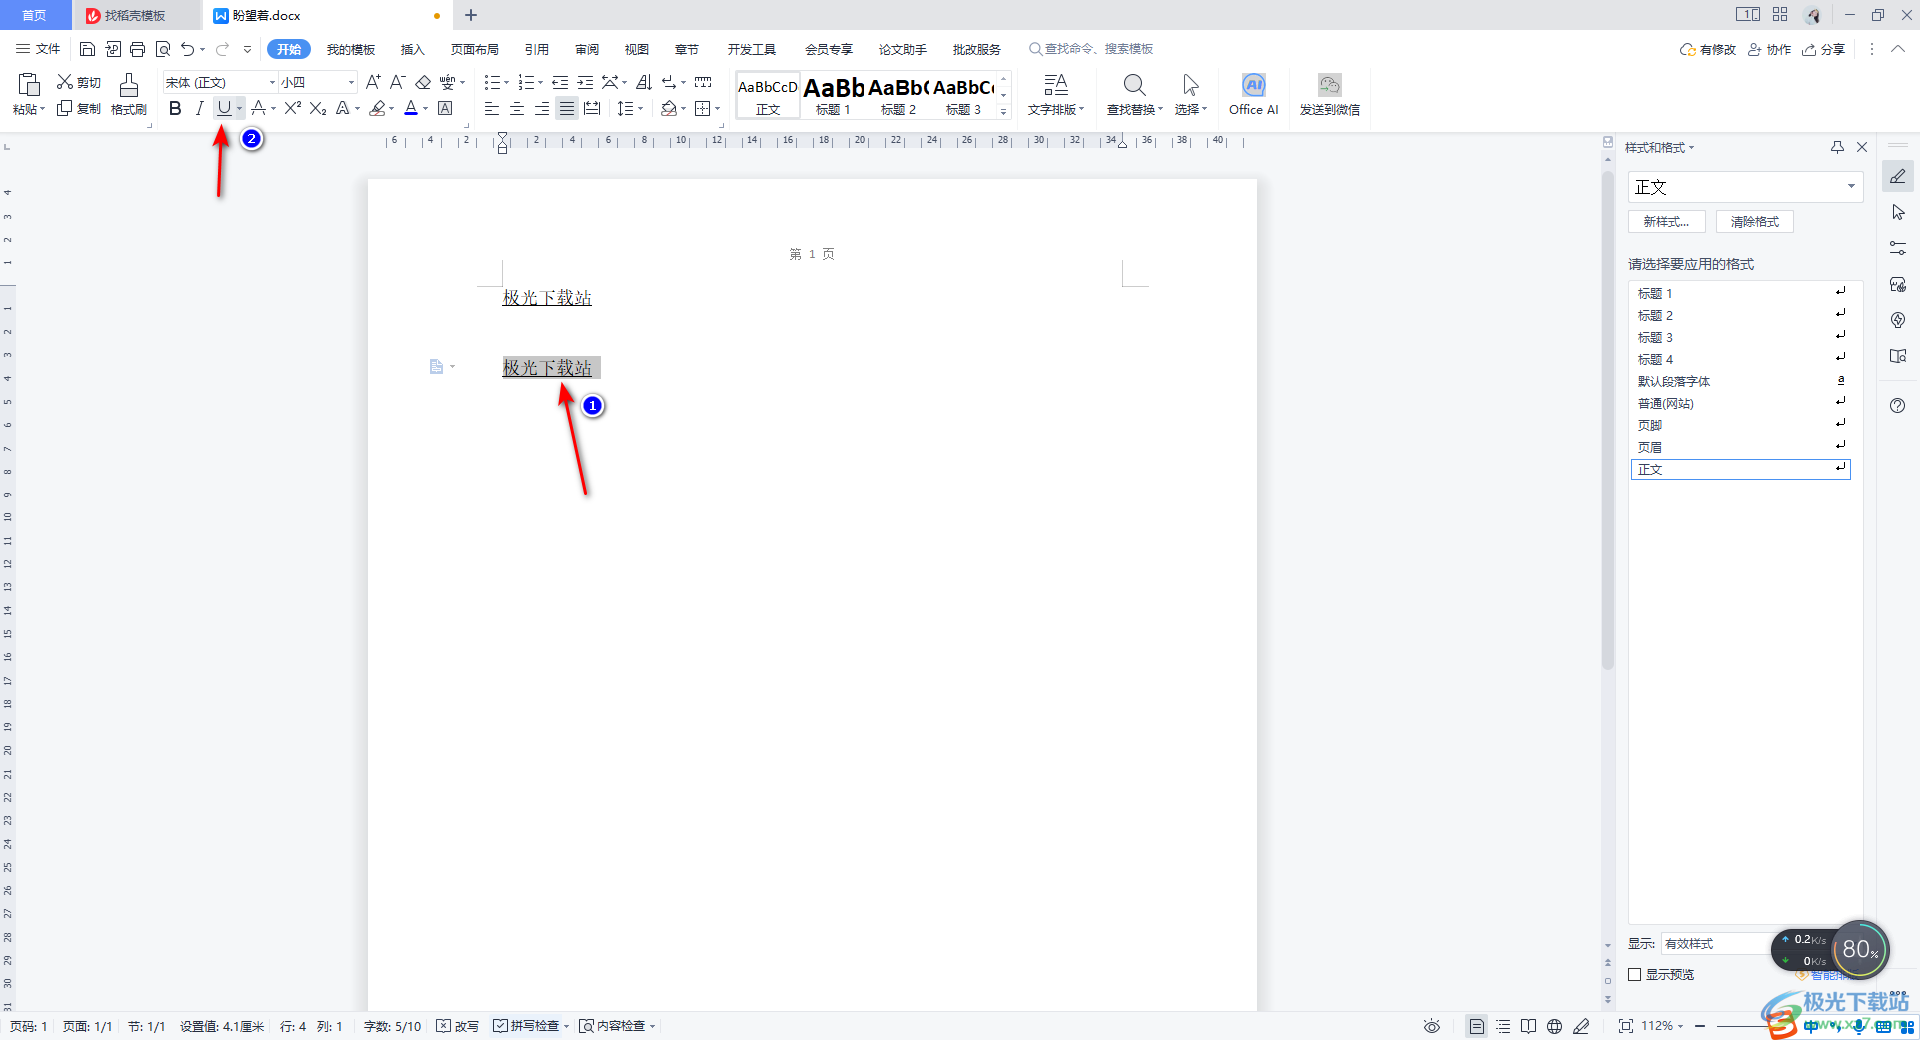Screen dimensions: 1920x1040
Task: Open the Office AI tool
Action: point(1254,95)
